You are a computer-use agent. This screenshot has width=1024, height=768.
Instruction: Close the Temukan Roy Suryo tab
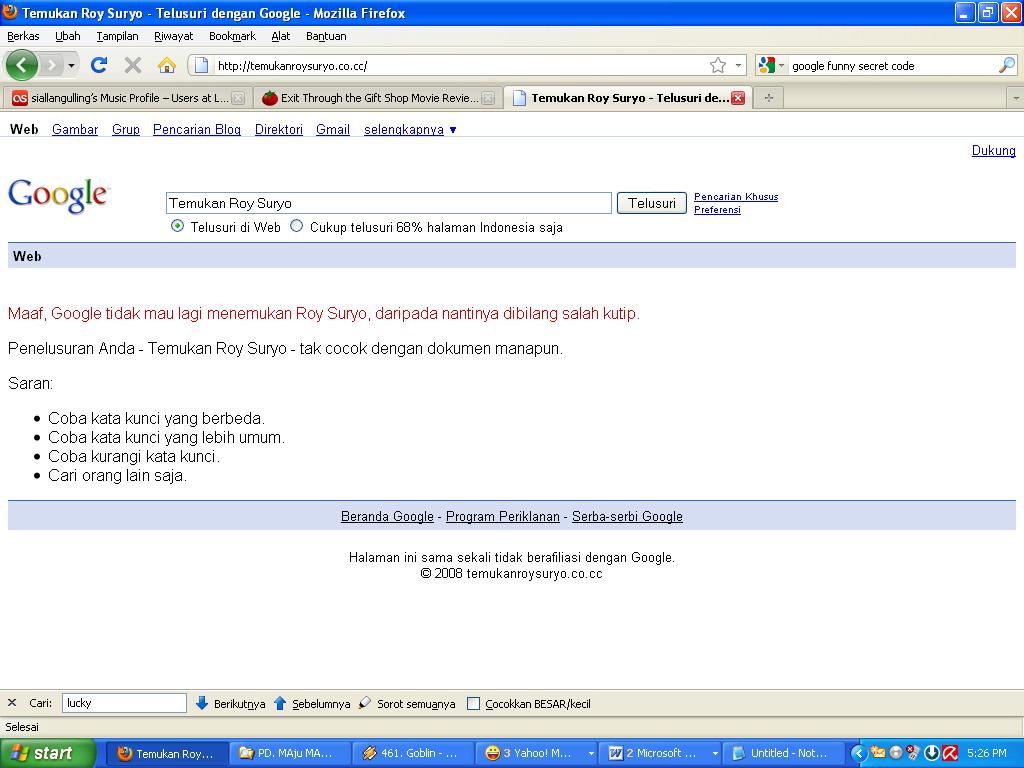pyautogui.click(x=738, y=98)
